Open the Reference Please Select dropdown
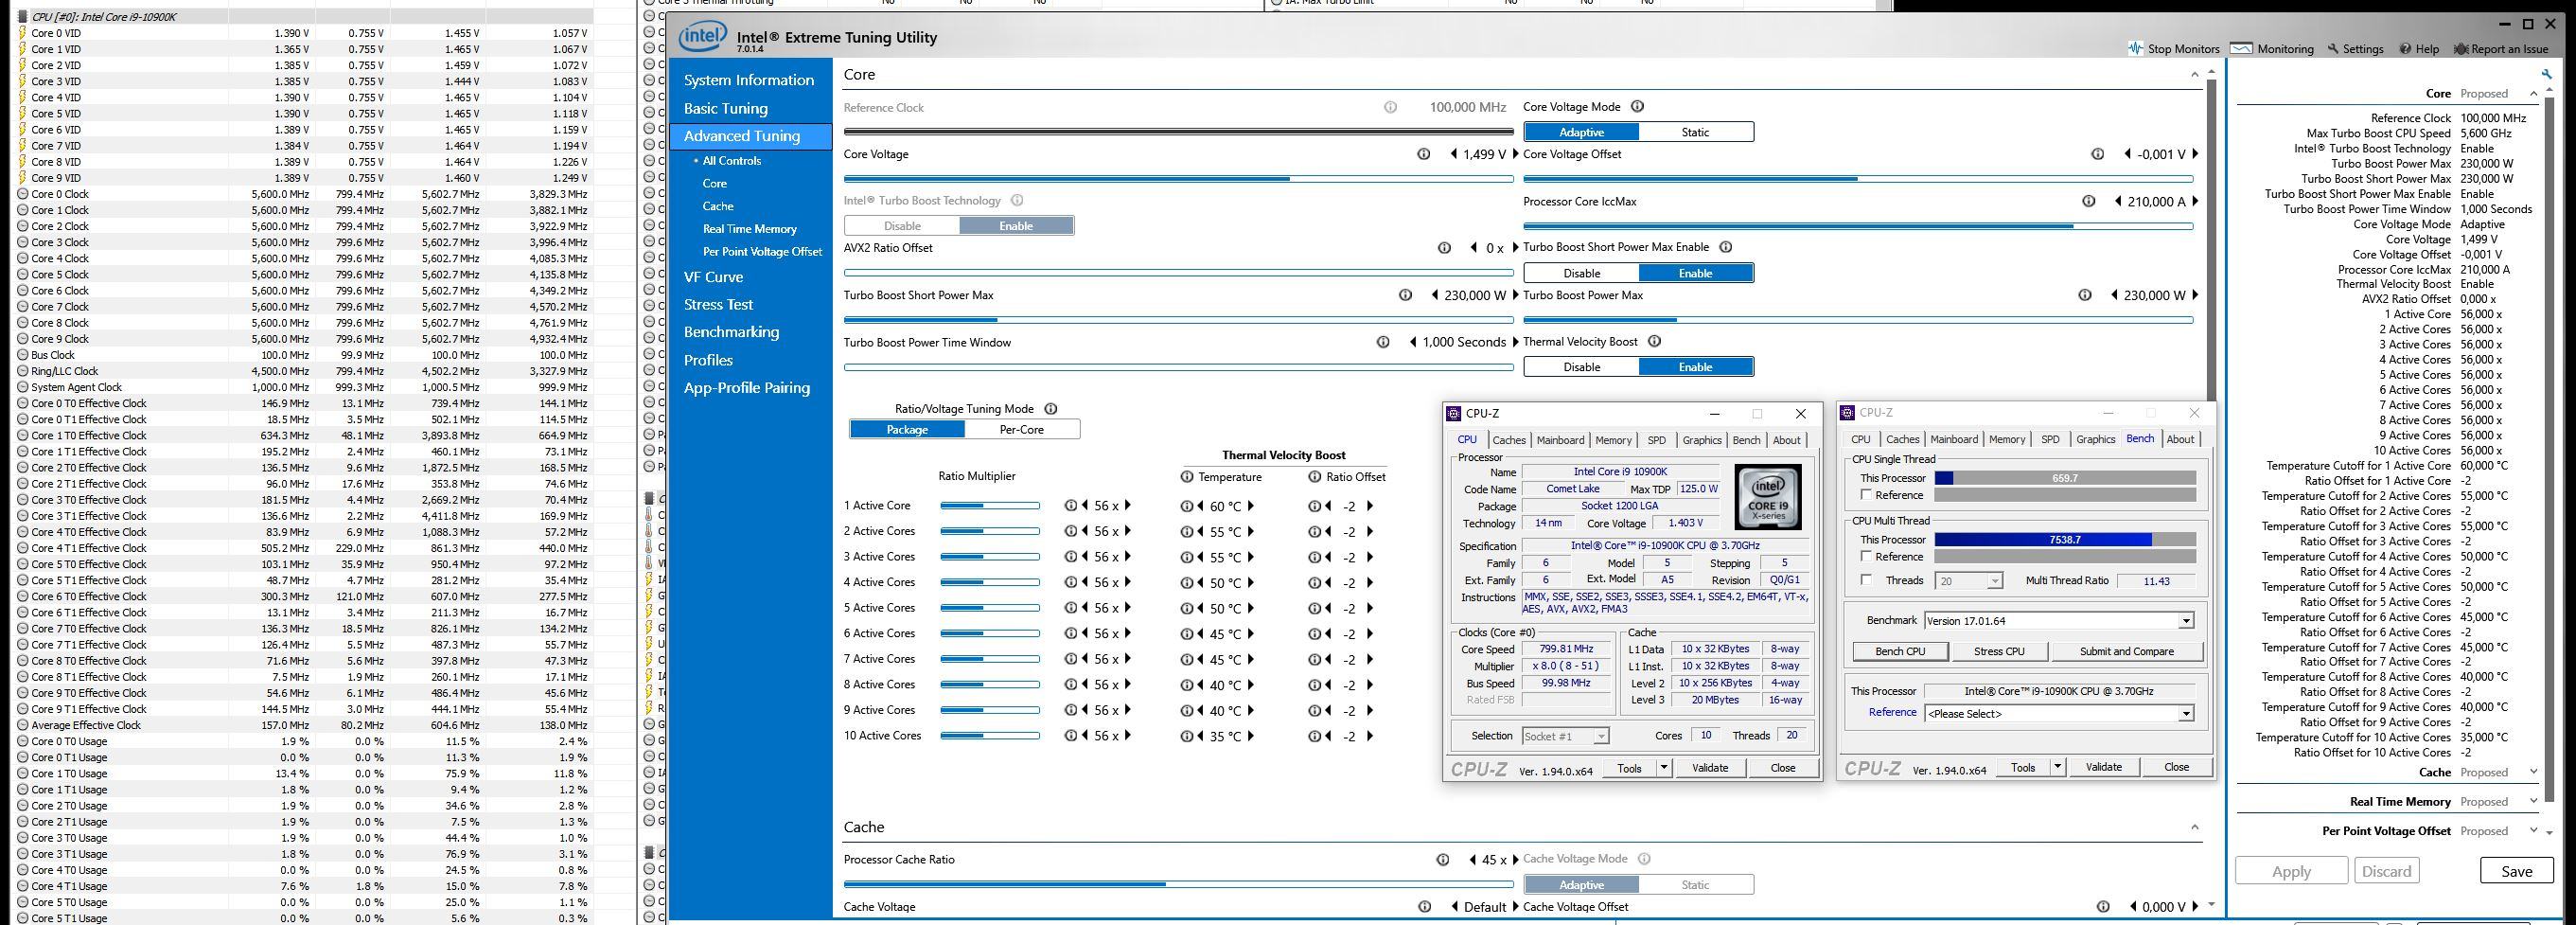The width and height of the screenshot is (2576, 925). [2186, 713]
